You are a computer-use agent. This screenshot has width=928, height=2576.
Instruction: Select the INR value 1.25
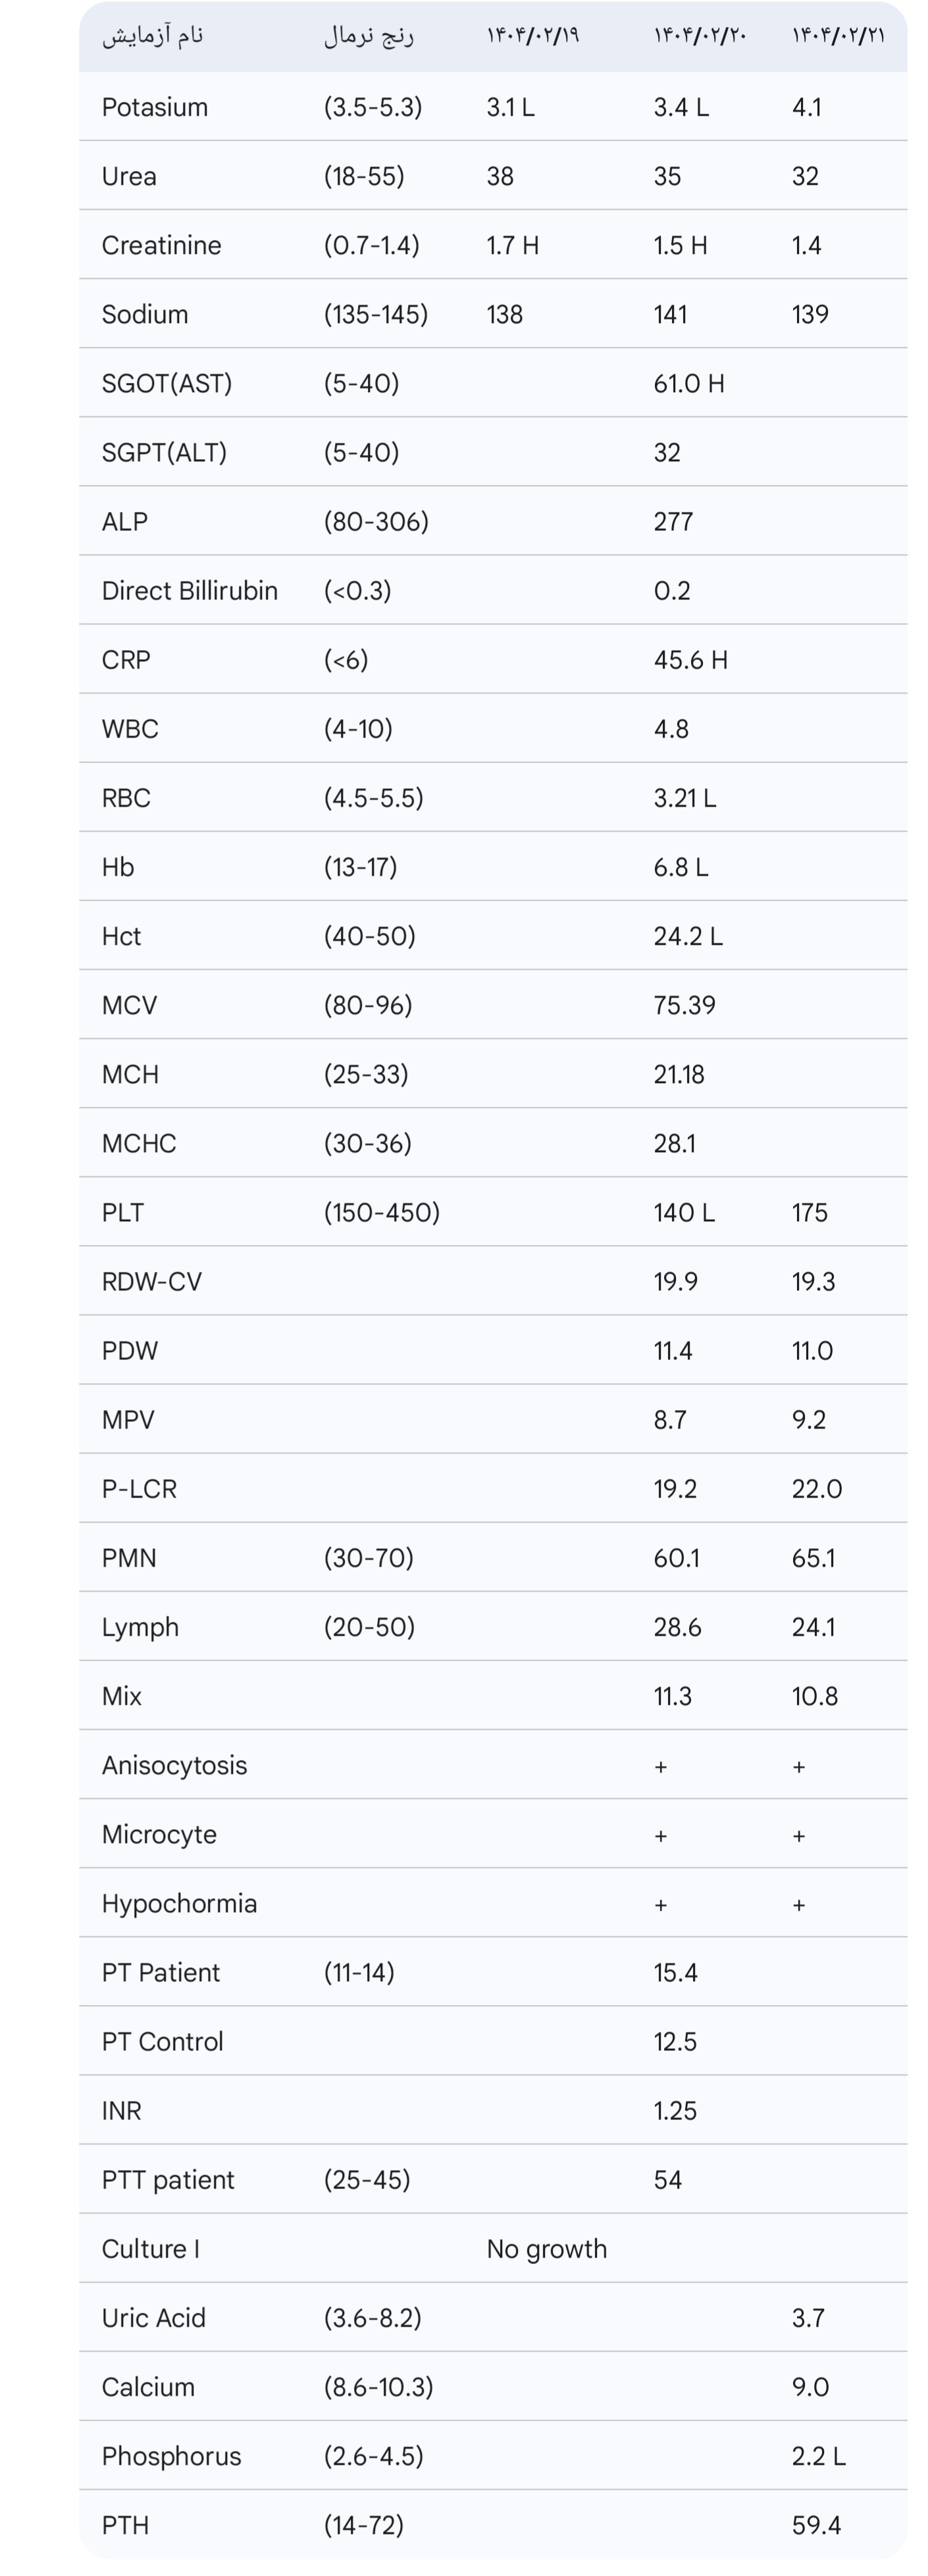[x=675, y=2111]
